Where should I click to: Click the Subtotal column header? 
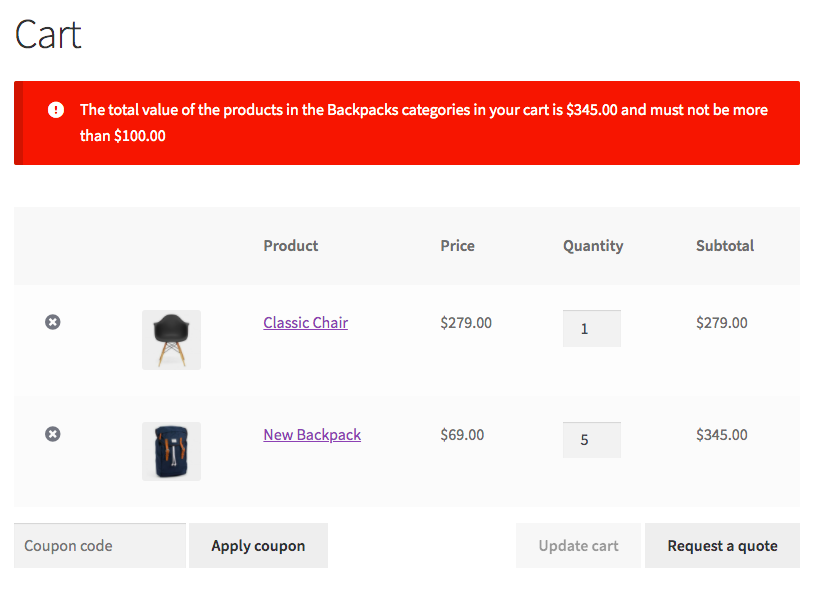[725, 246]
